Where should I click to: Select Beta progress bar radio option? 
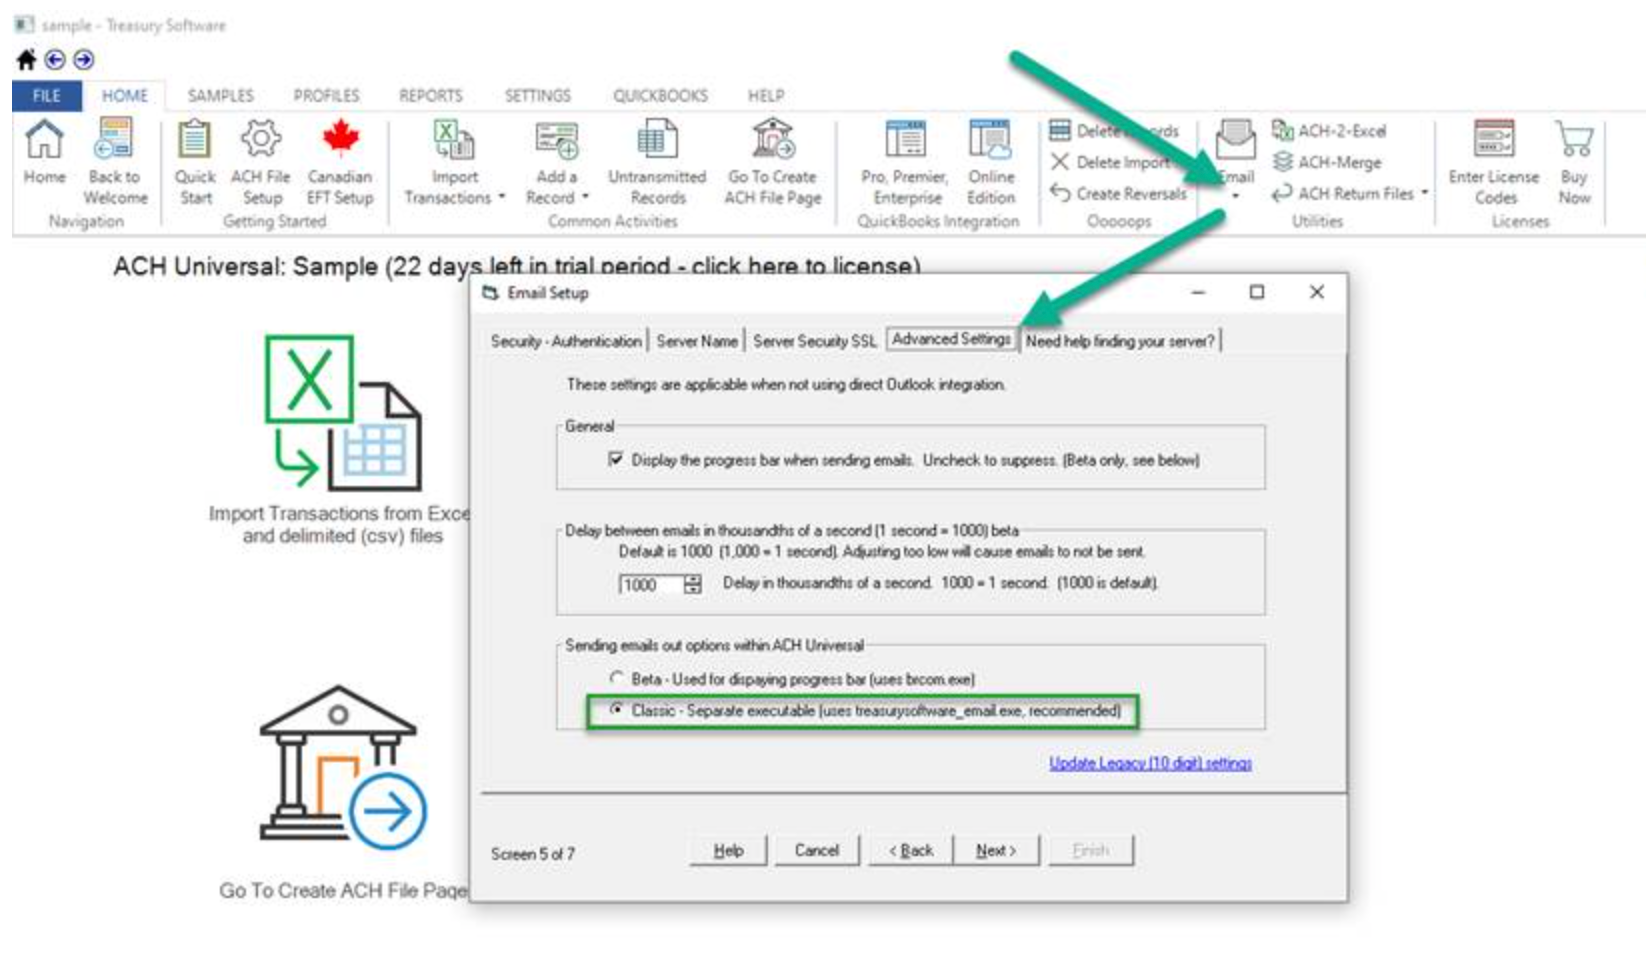pos(617,678)
